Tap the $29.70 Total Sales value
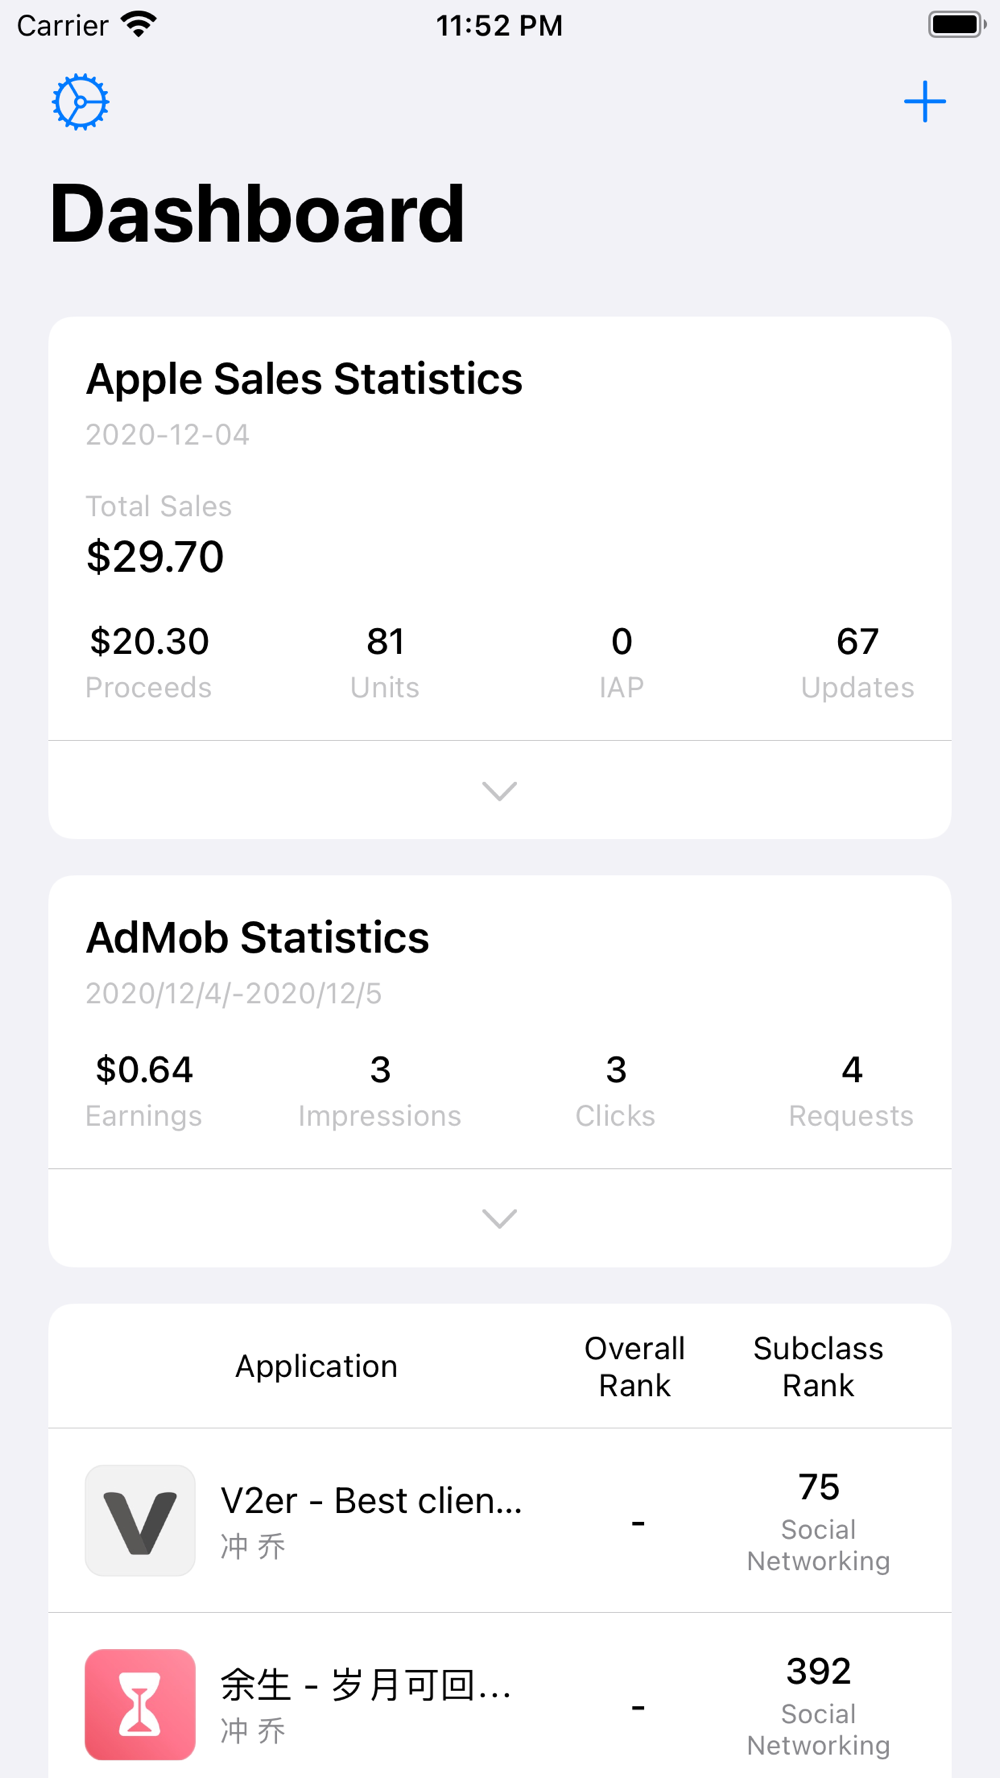 (x=155, y=556)
